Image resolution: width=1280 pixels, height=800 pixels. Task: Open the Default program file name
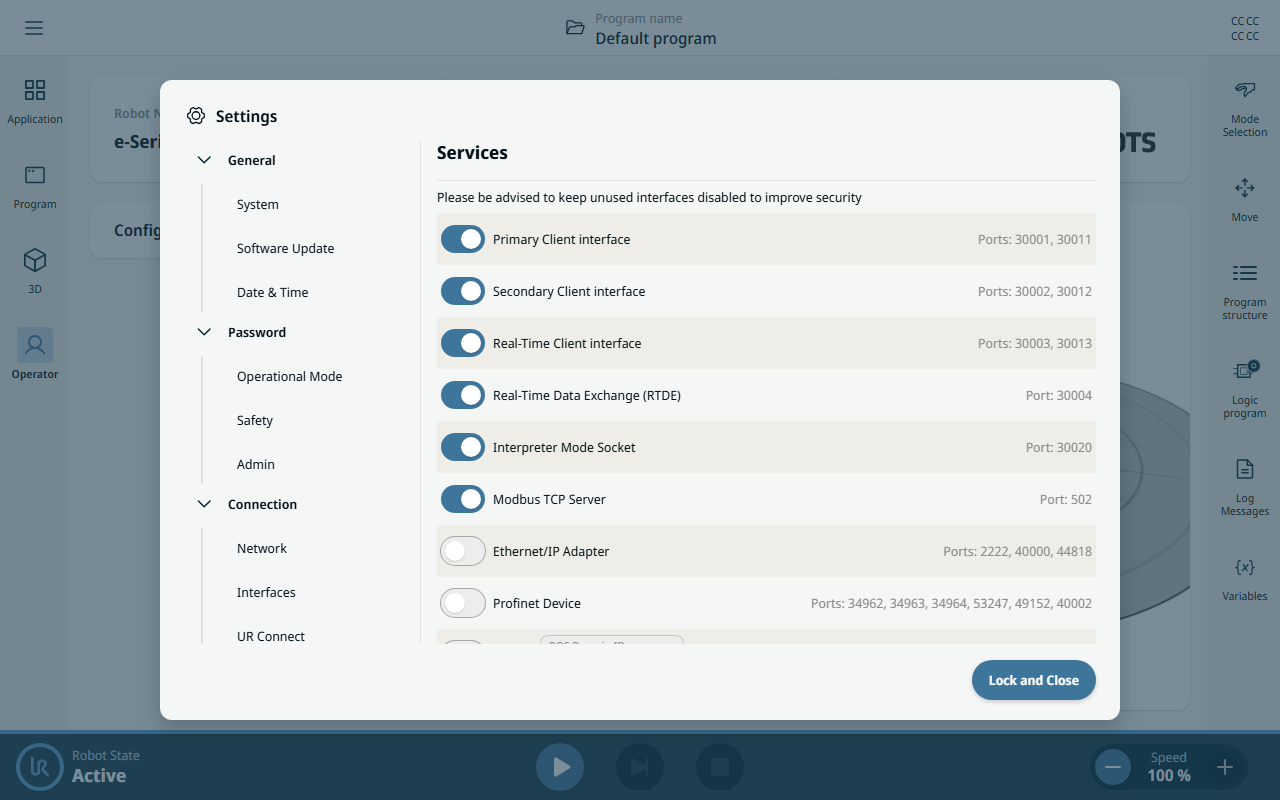click(x=656, y=39)
